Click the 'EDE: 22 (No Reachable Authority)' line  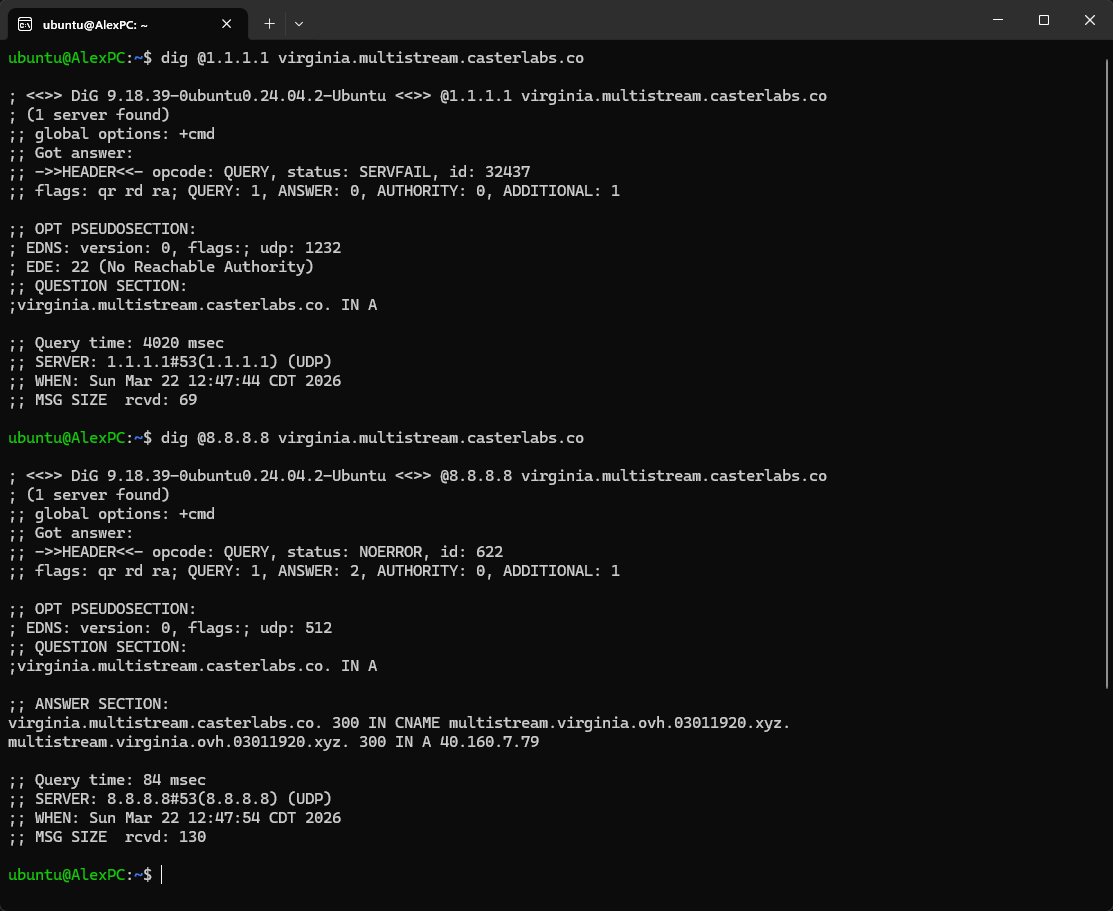[x=161, y=267]
